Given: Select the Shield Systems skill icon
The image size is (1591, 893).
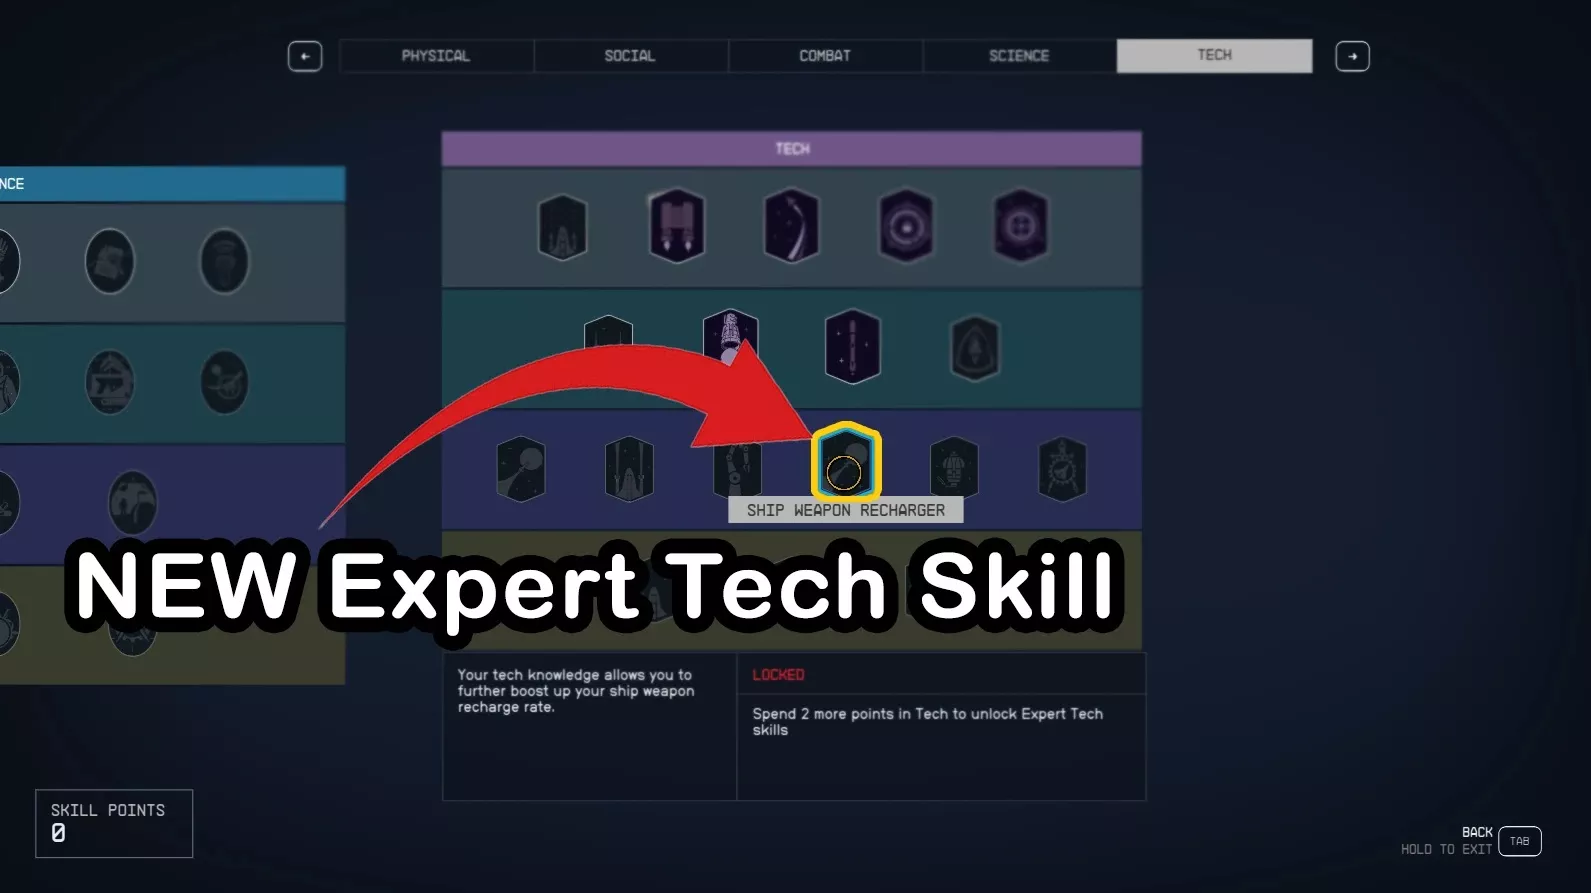Looking at the screenshot, I should coord(974,348).
